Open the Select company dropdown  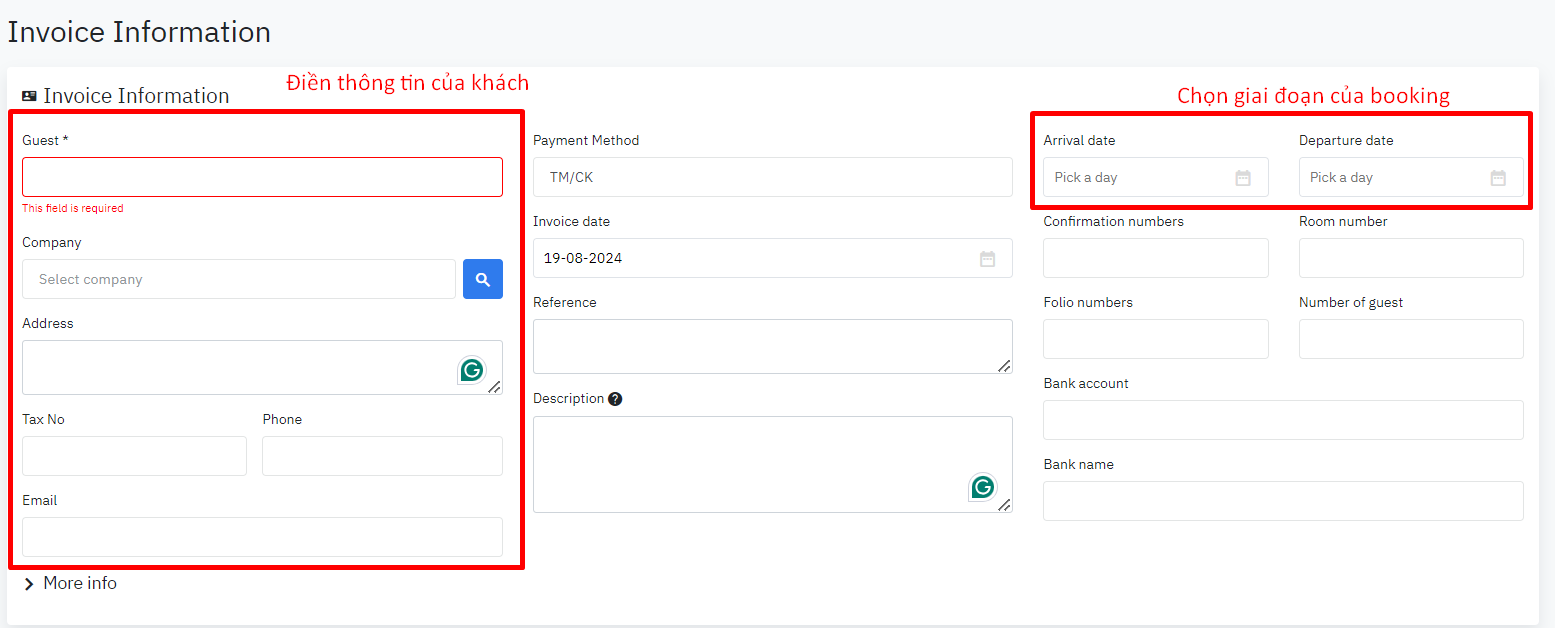238,279
